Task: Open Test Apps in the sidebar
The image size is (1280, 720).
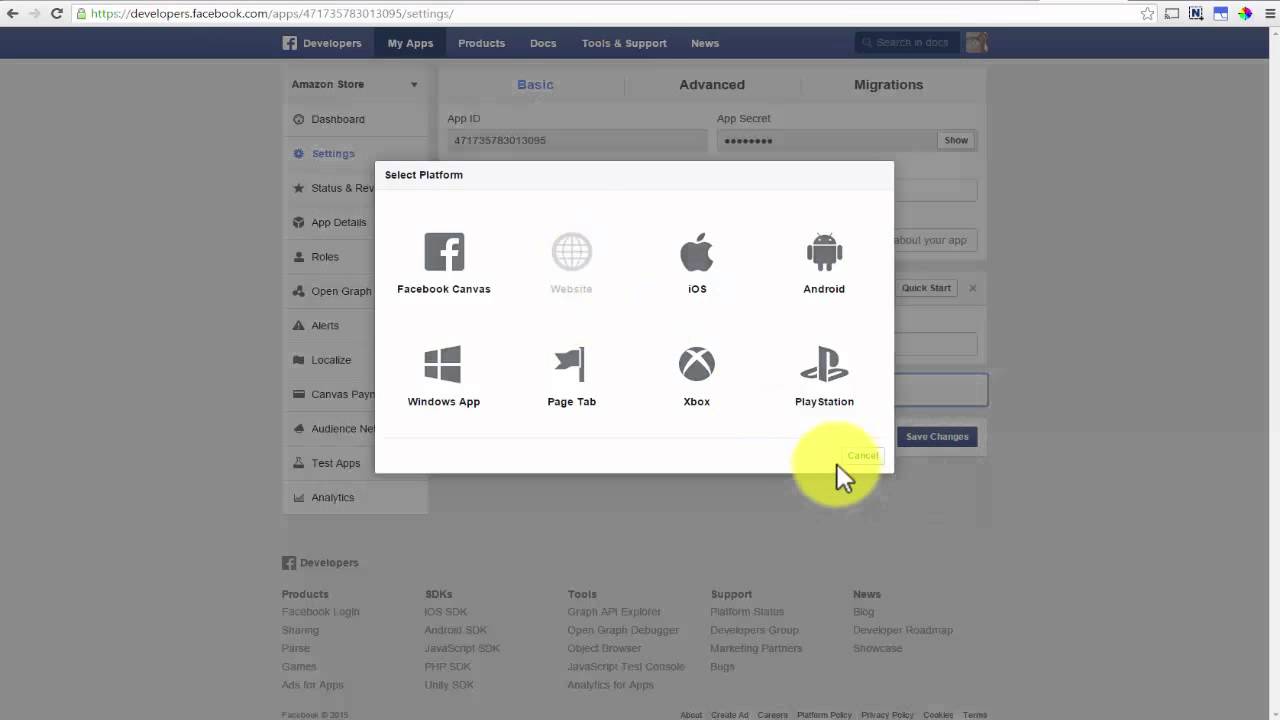Action: 335,463
